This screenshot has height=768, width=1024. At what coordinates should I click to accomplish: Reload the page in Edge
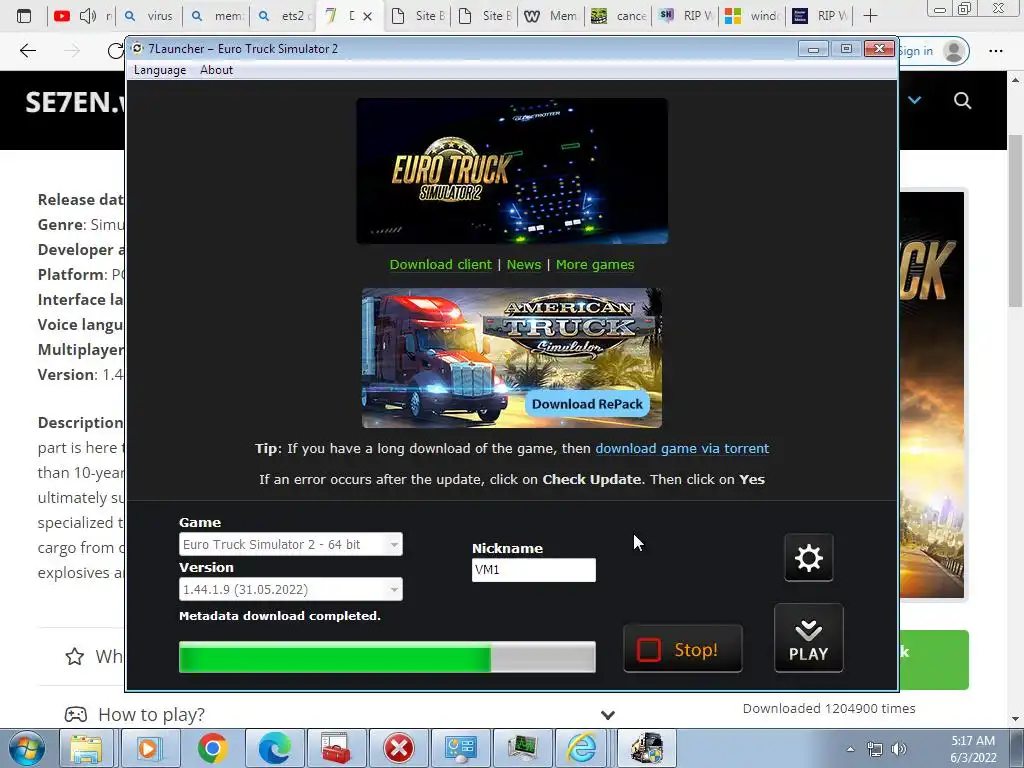(x=116, y=51)
